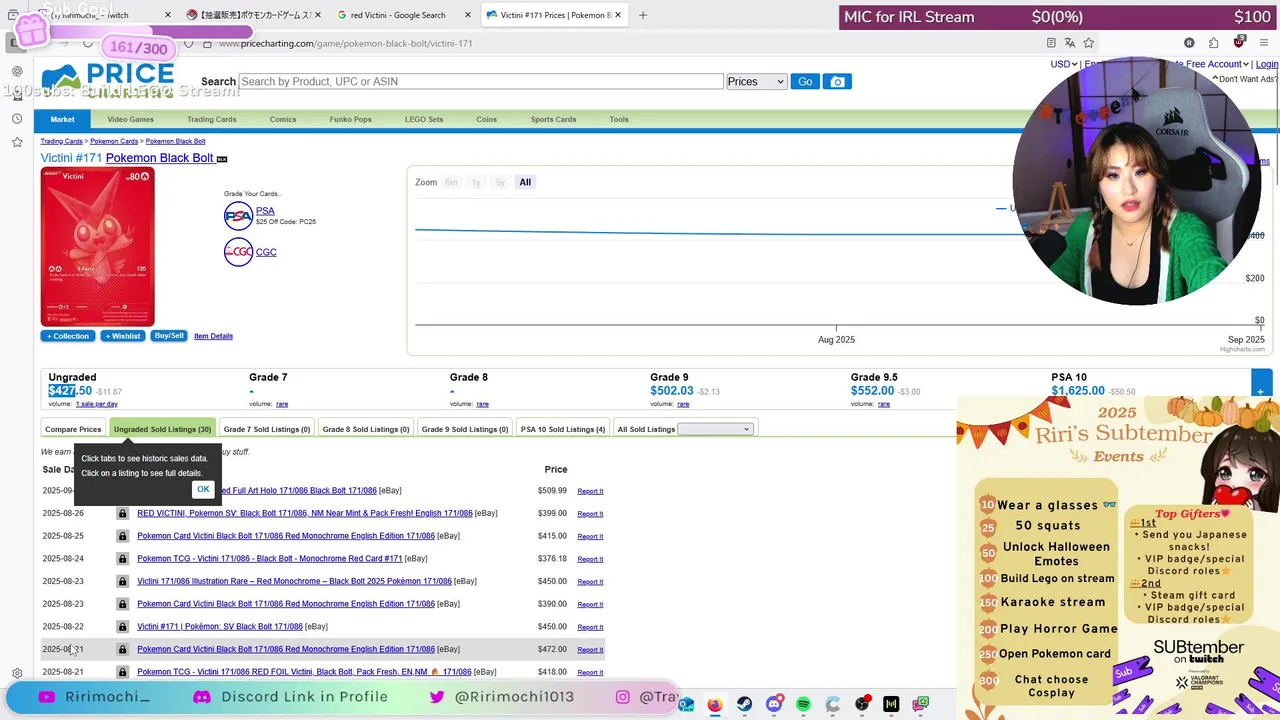The height and width of the screenshot is (720, 1280).
Task: Click the sidebar bookmarks star icon
Action: pyautogui.click(x=17, y=142)
